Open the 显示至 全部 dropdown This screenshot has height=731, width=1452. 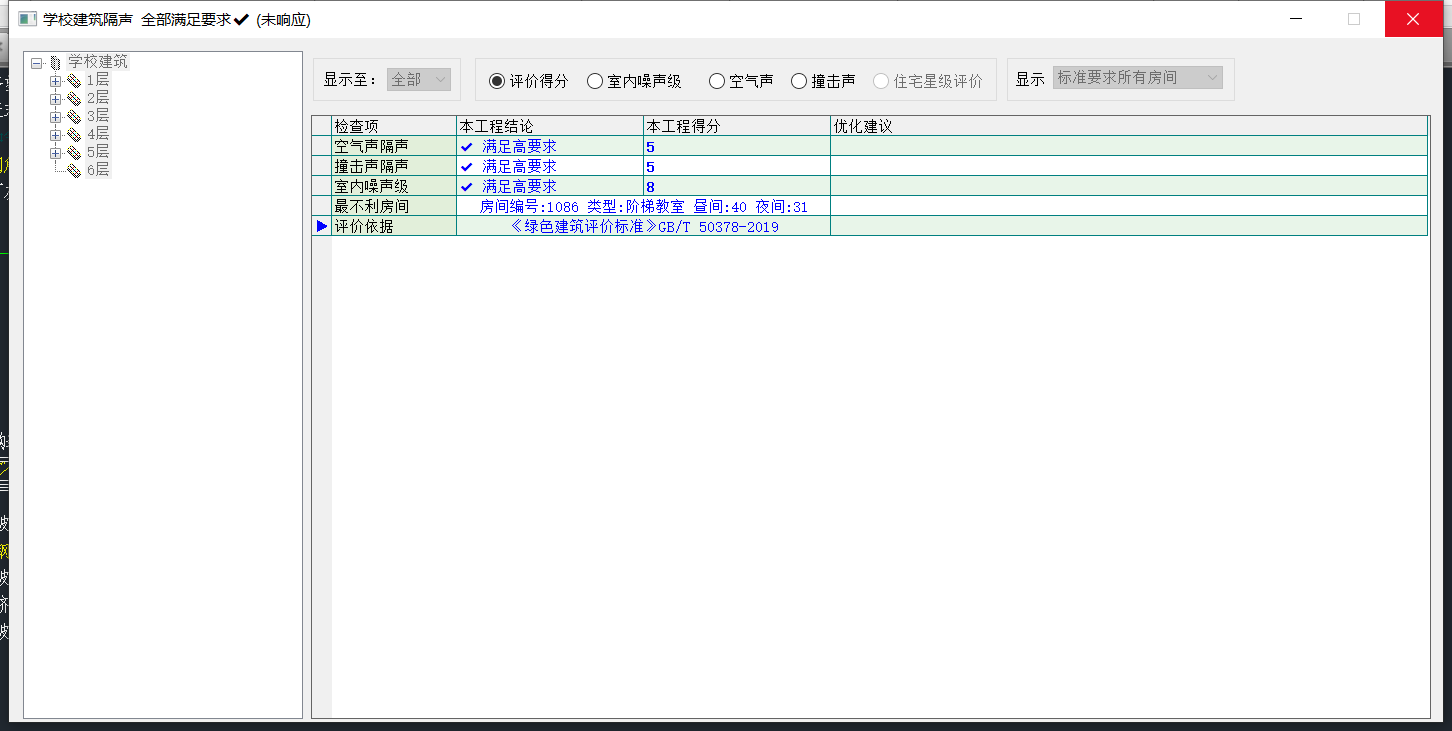[x=419, y=80]
